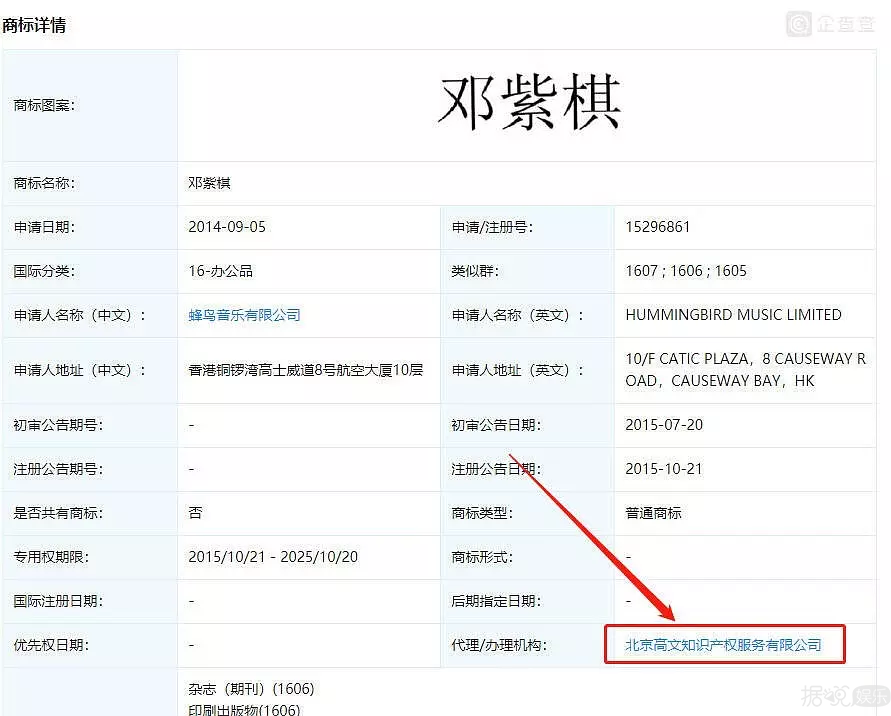The image size is (891, 716).
Task: Select label 商标类型:
Action: (x=482, y=513)
